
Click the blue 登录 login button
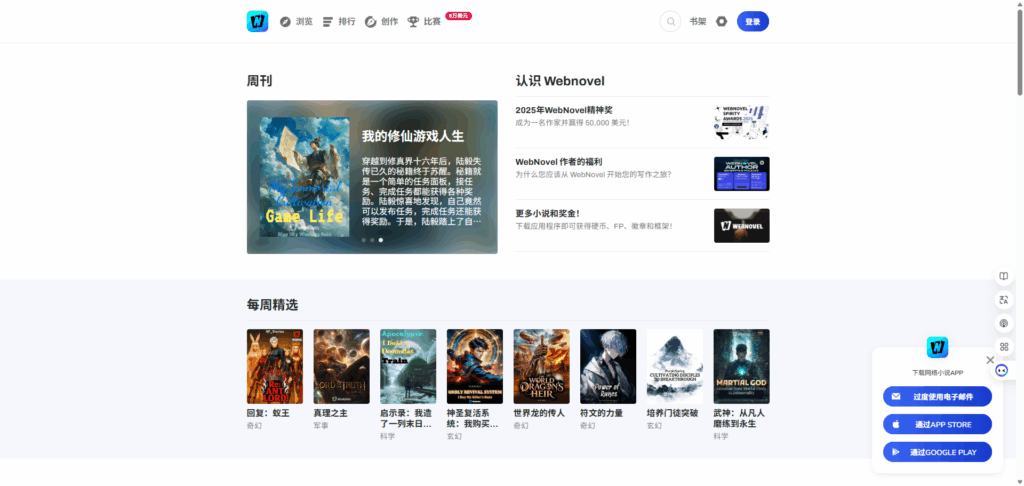[752, 22]
